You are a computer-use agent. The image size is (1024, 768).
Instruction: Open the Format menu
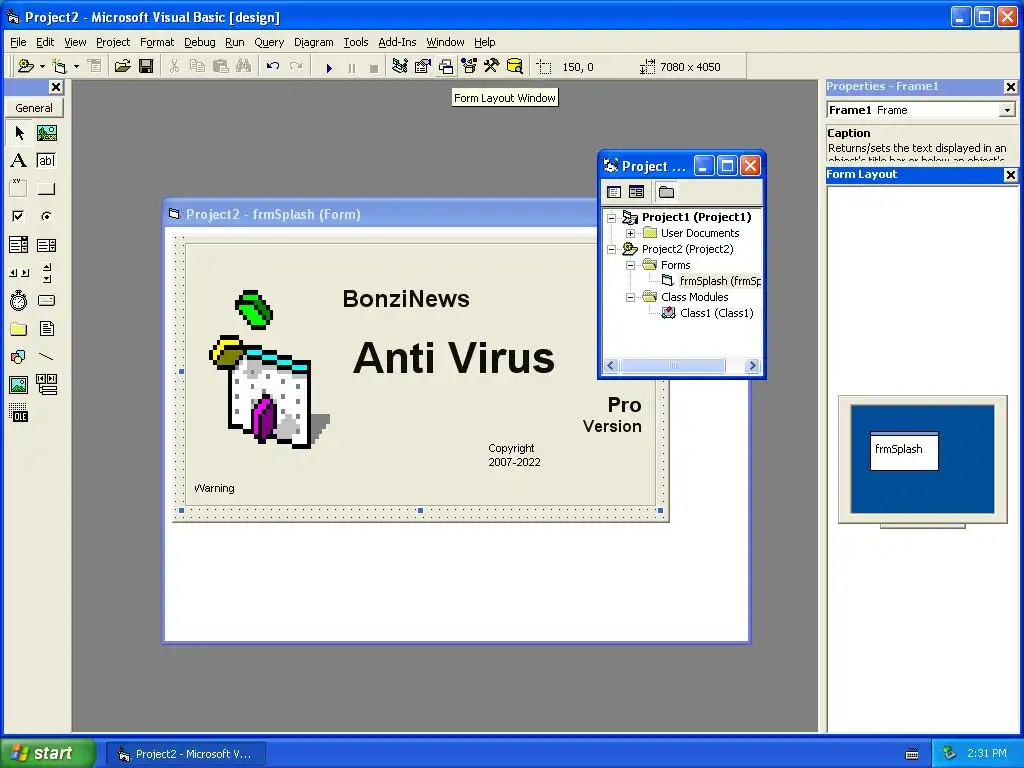[157, 42]
